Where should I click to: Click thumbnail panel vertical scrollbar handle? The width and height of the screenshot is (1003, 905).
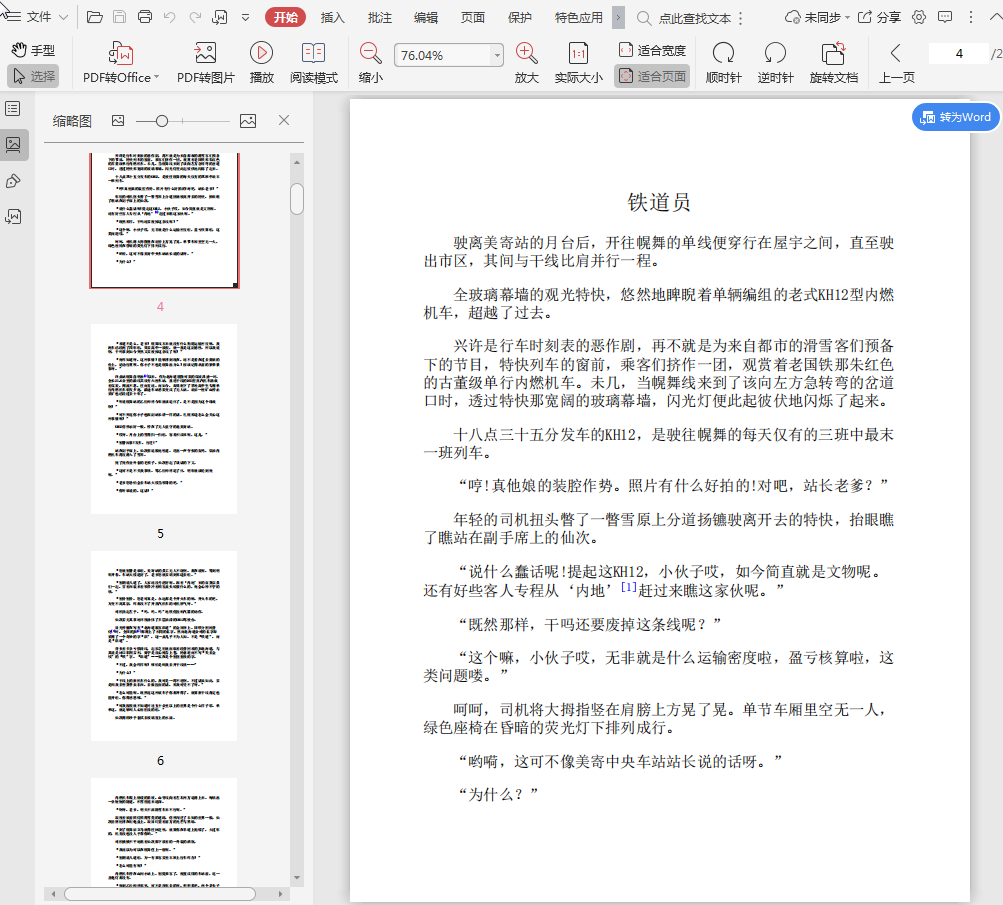coord(297,199)
